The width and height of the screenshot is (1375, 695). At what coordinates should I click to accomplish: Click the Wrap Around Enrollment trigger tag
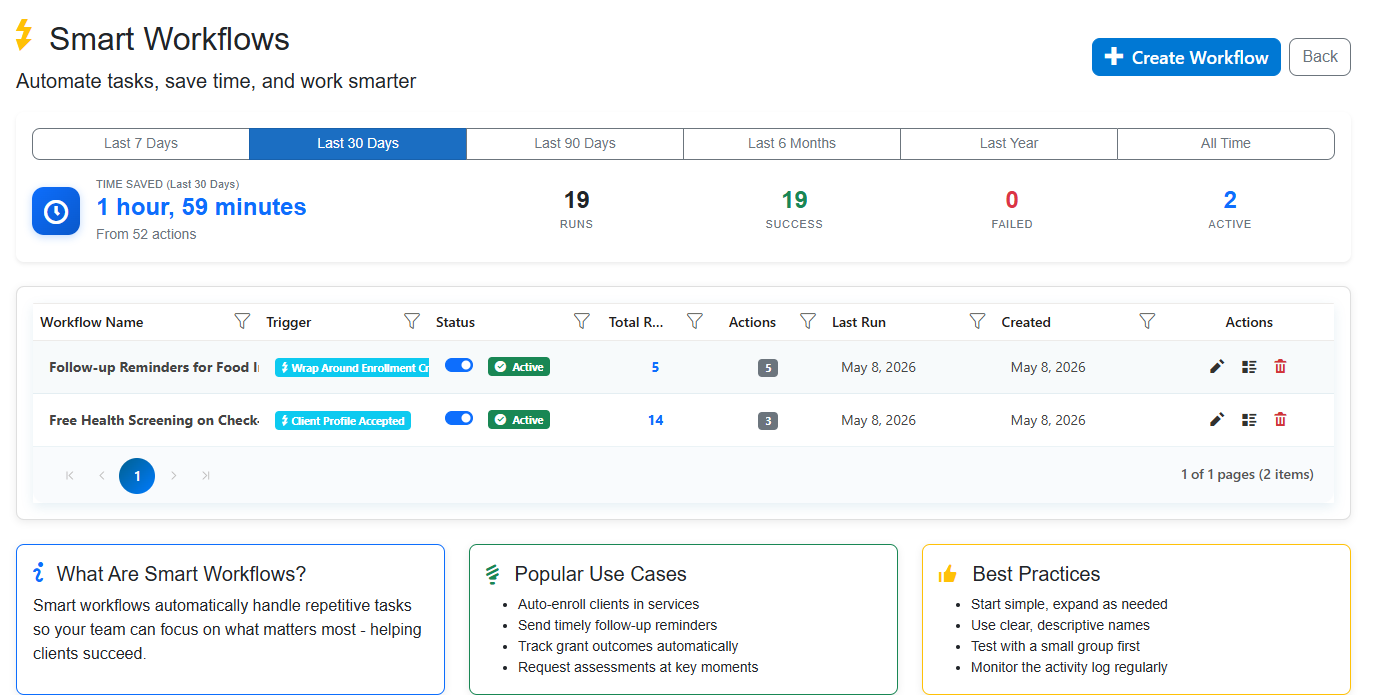352,368
